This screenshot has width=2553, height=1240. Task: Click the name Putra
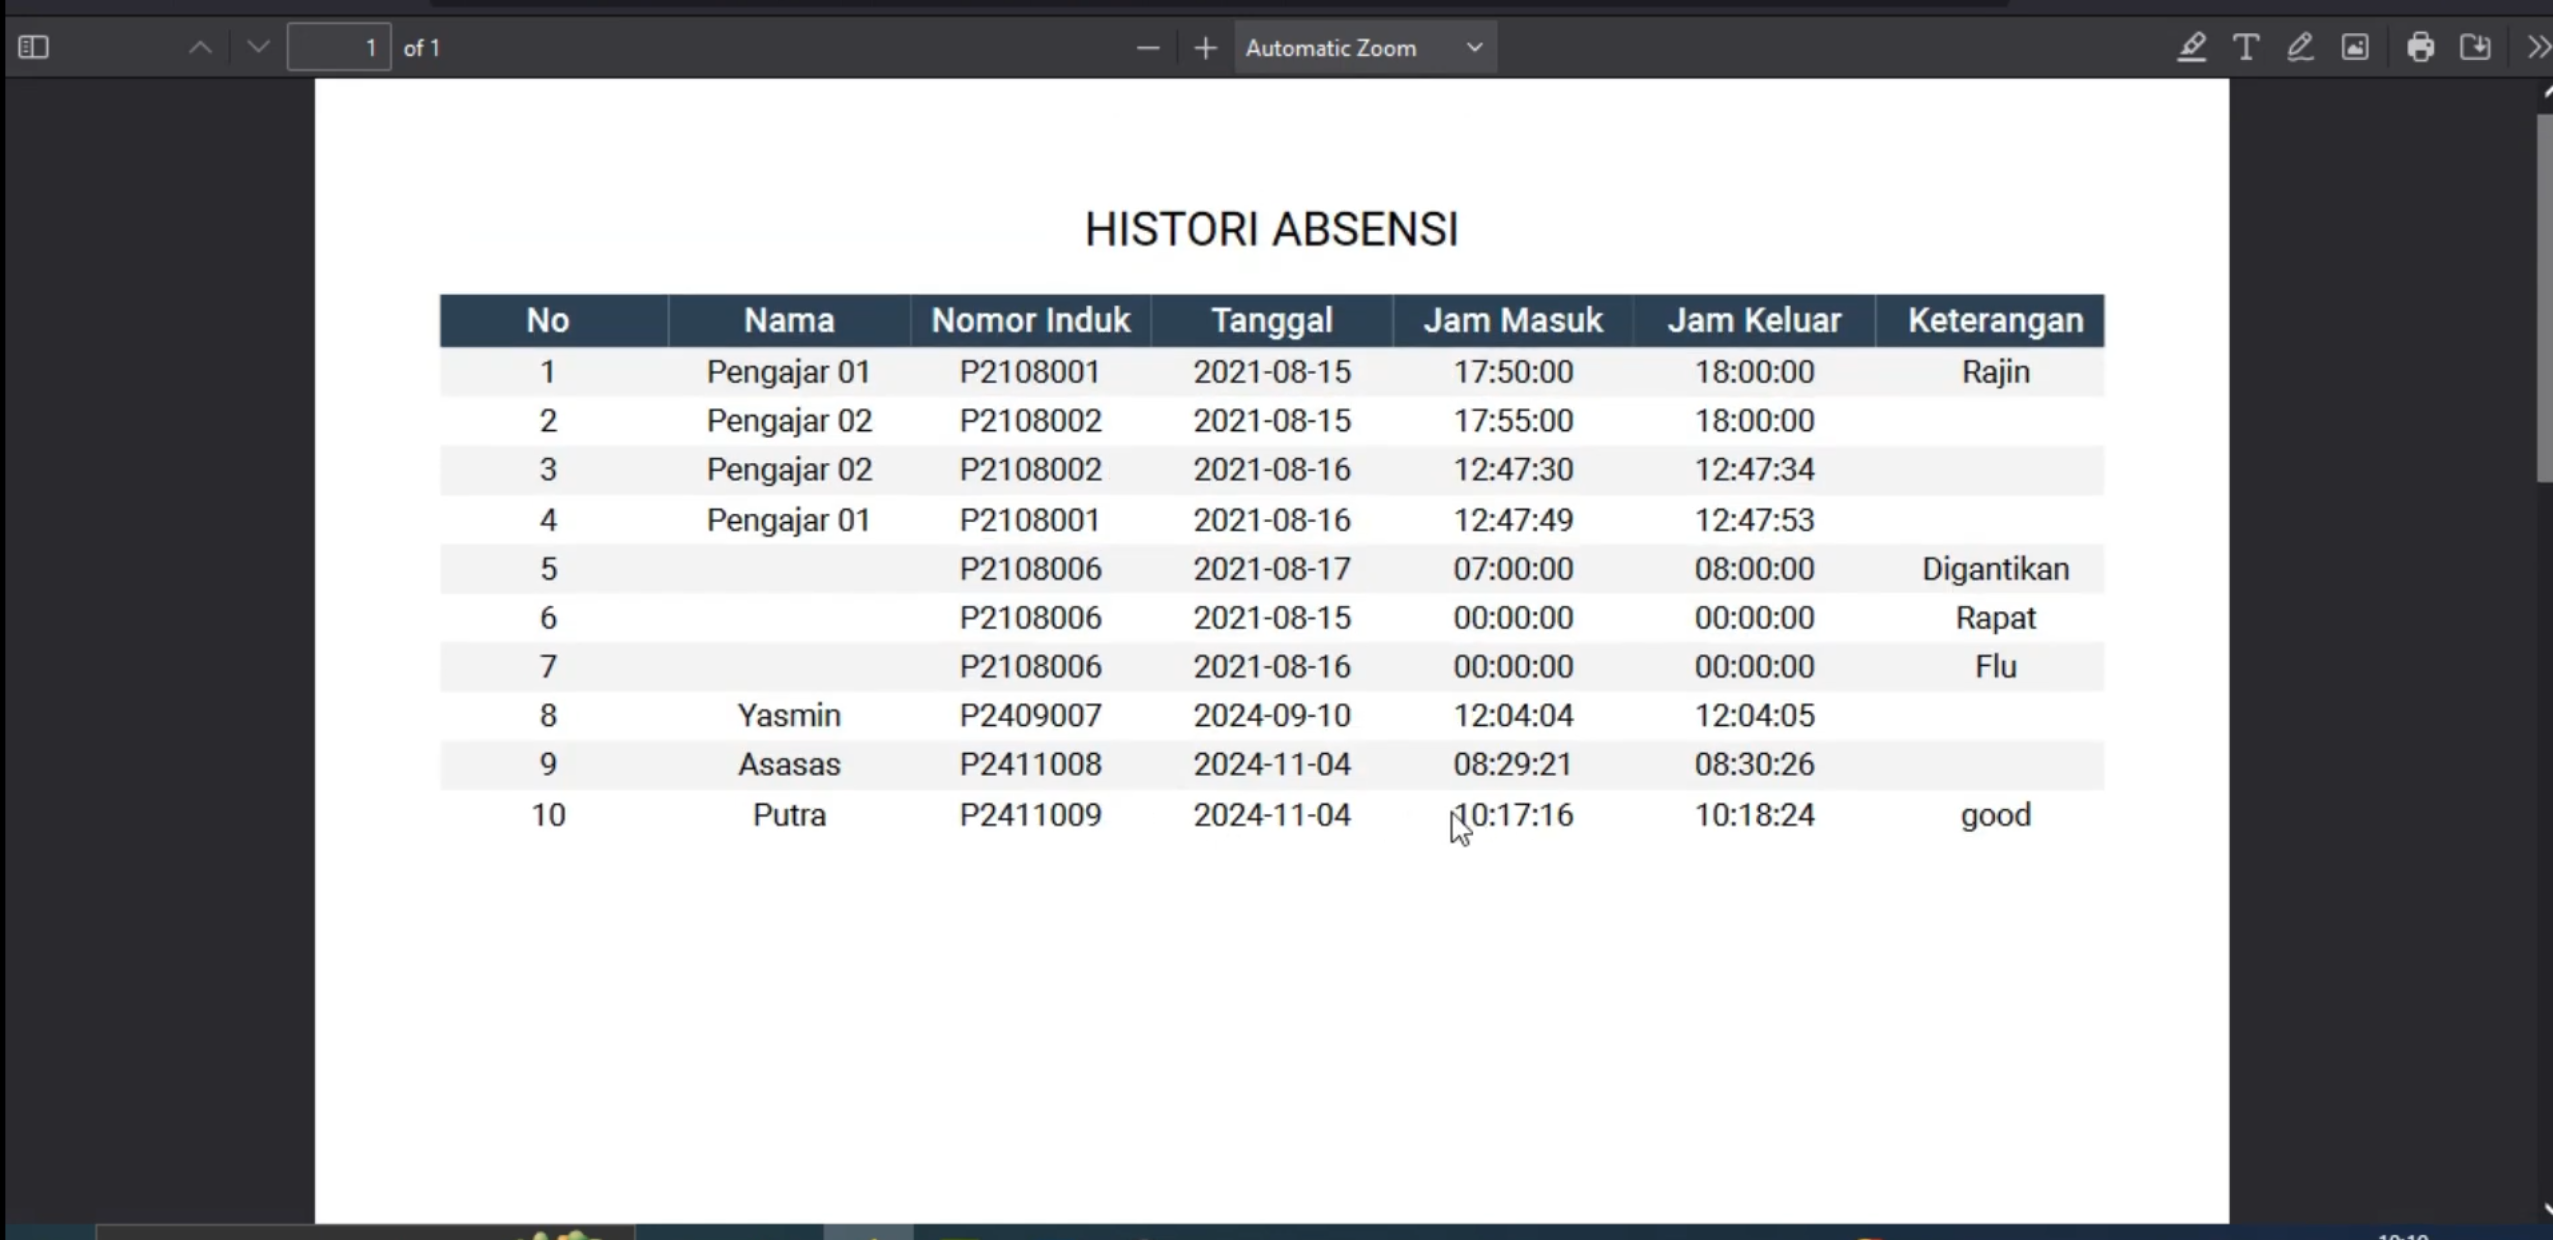click(x=789, y=815)
